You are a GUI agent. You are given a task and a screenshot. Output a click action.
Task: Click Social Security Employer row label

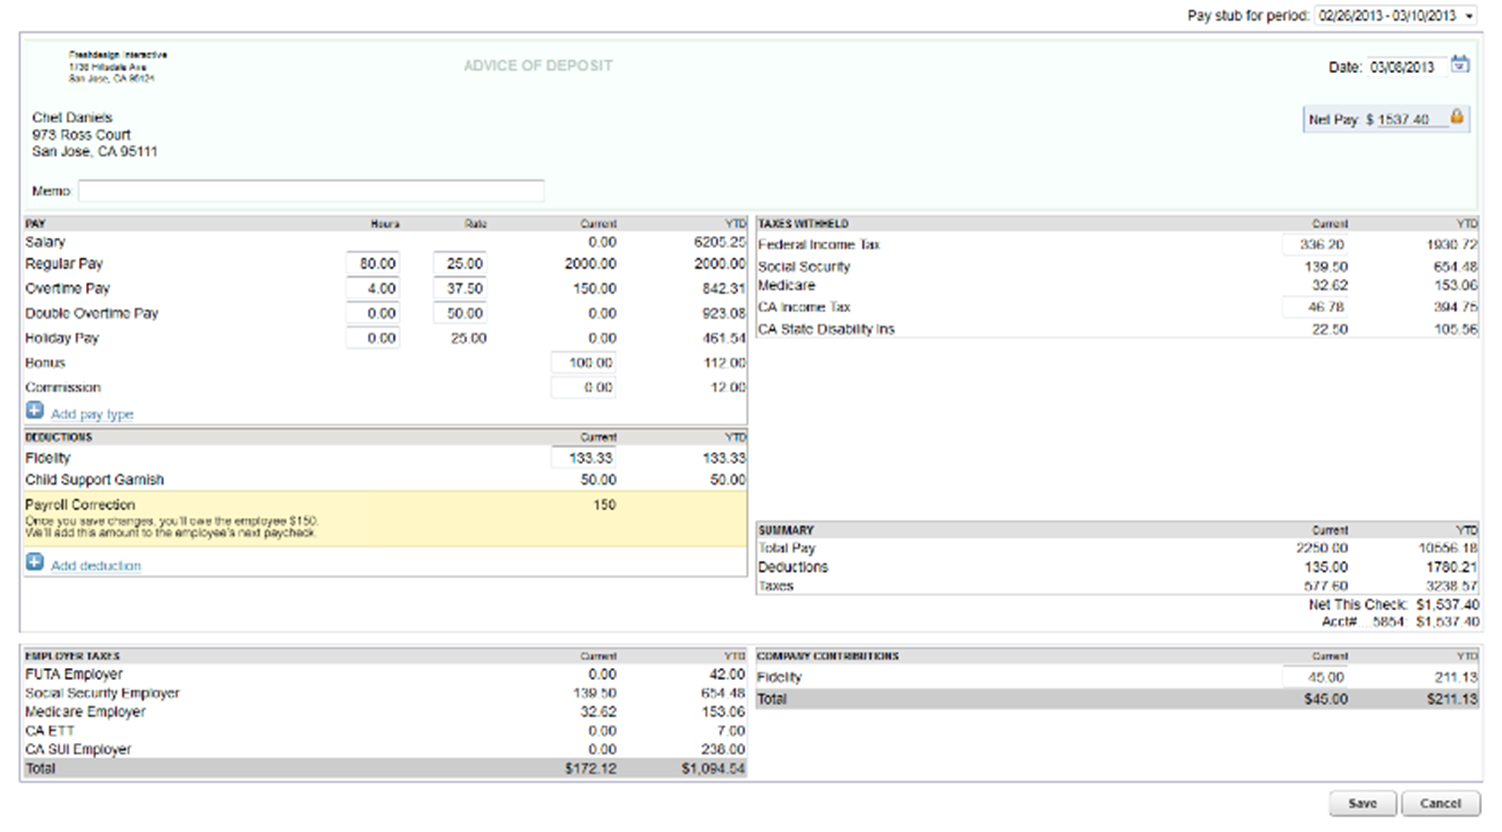pos(102,693)
